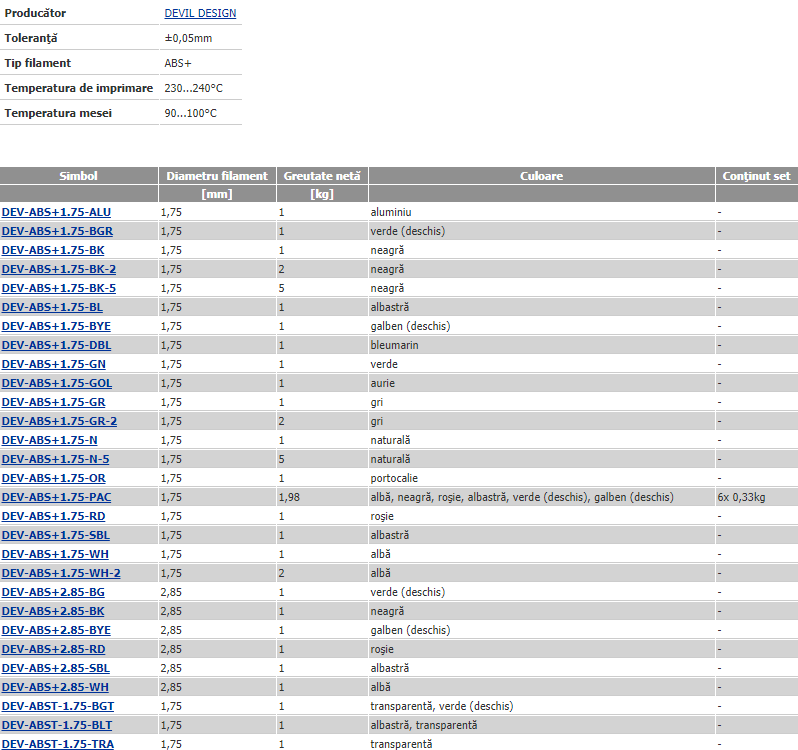
Task: Open the DEV-ABS+1.75-GR-2 gri product
Action: 59,421
